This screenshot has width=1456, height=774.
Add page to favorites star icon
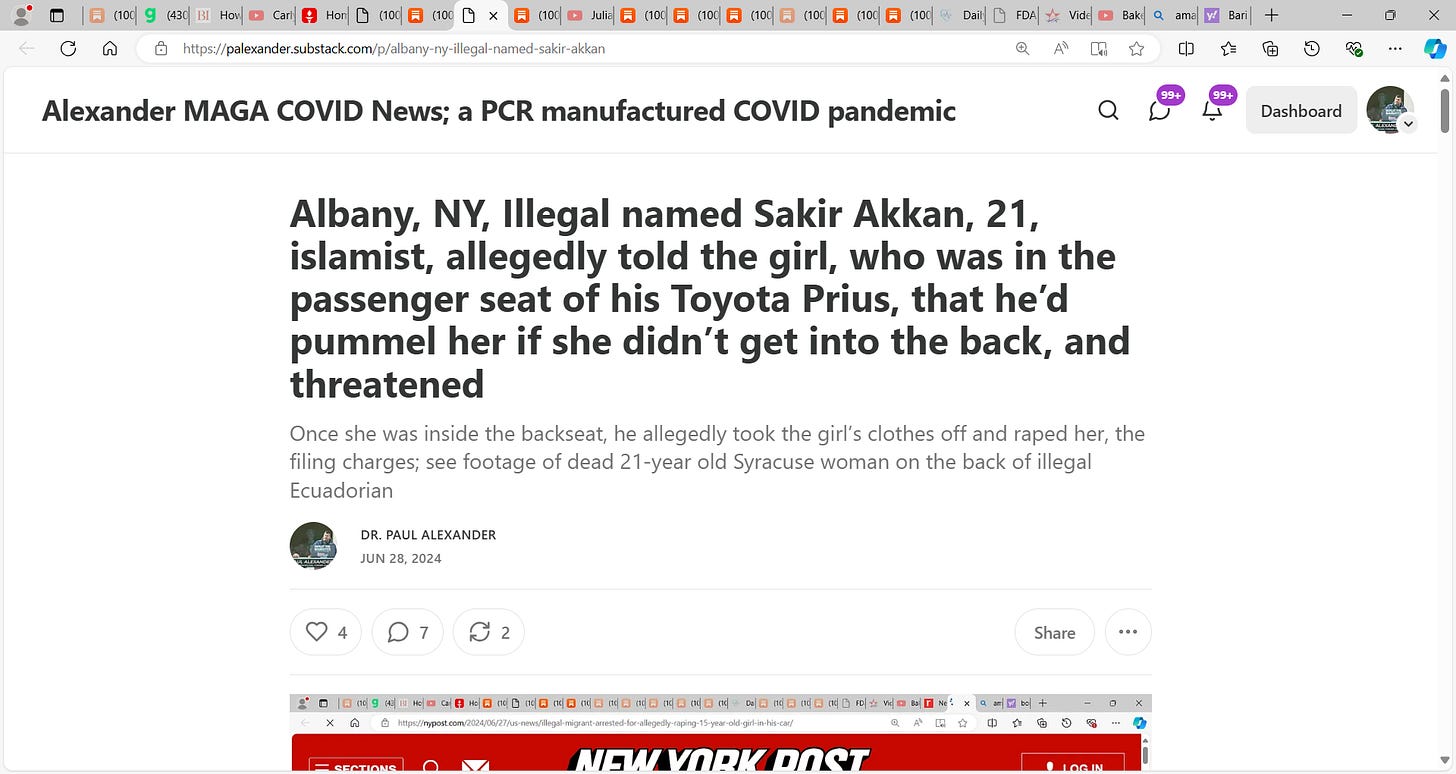coord(1136,48)
